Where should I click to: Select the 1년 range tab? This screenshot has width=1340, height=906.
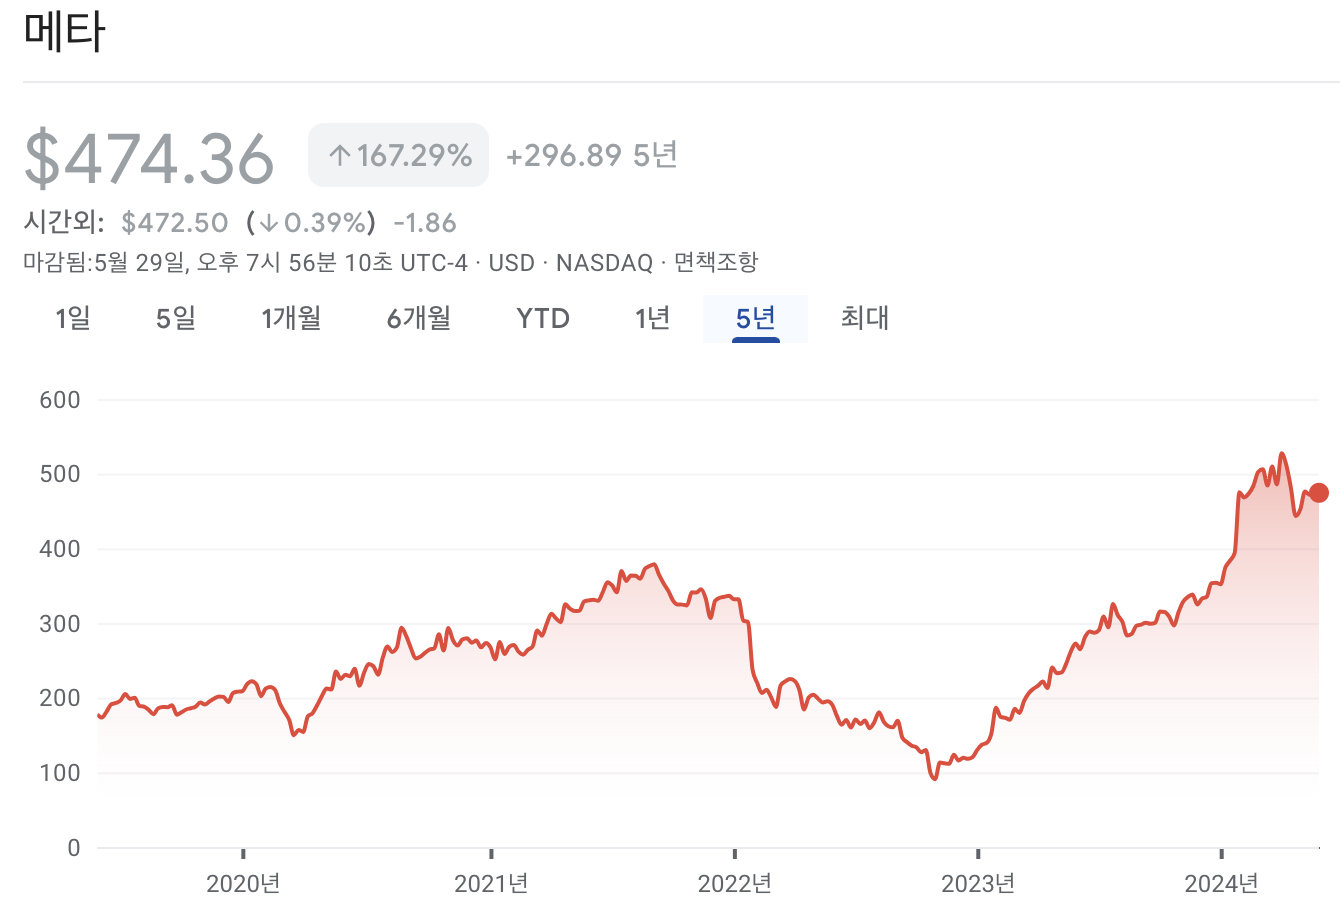coord(652,318)
